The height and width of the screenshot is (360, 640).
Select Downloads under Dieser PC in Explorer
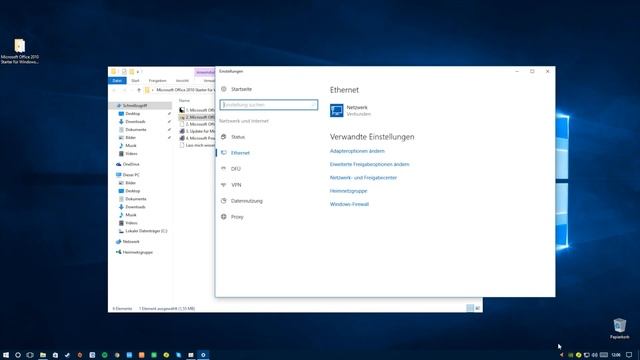click(x=135, y=207)
